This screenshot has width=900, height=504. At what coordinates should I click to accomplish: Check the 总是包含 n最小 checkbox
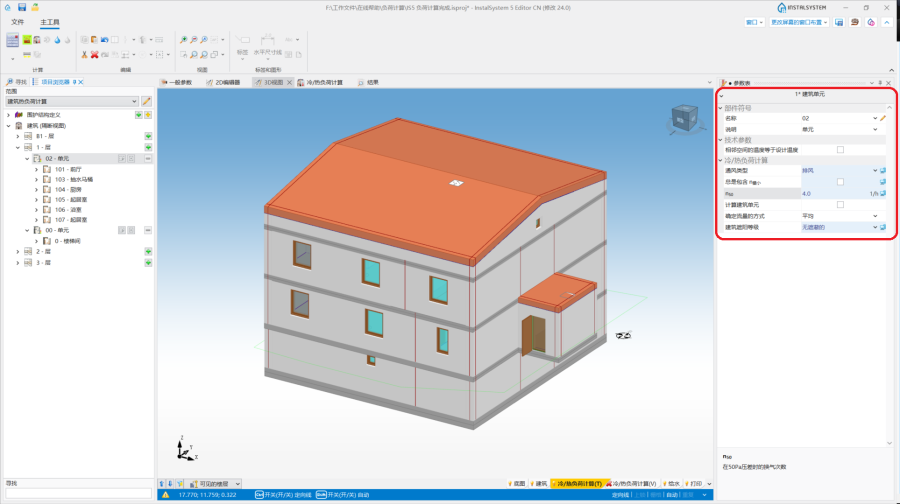840,182
